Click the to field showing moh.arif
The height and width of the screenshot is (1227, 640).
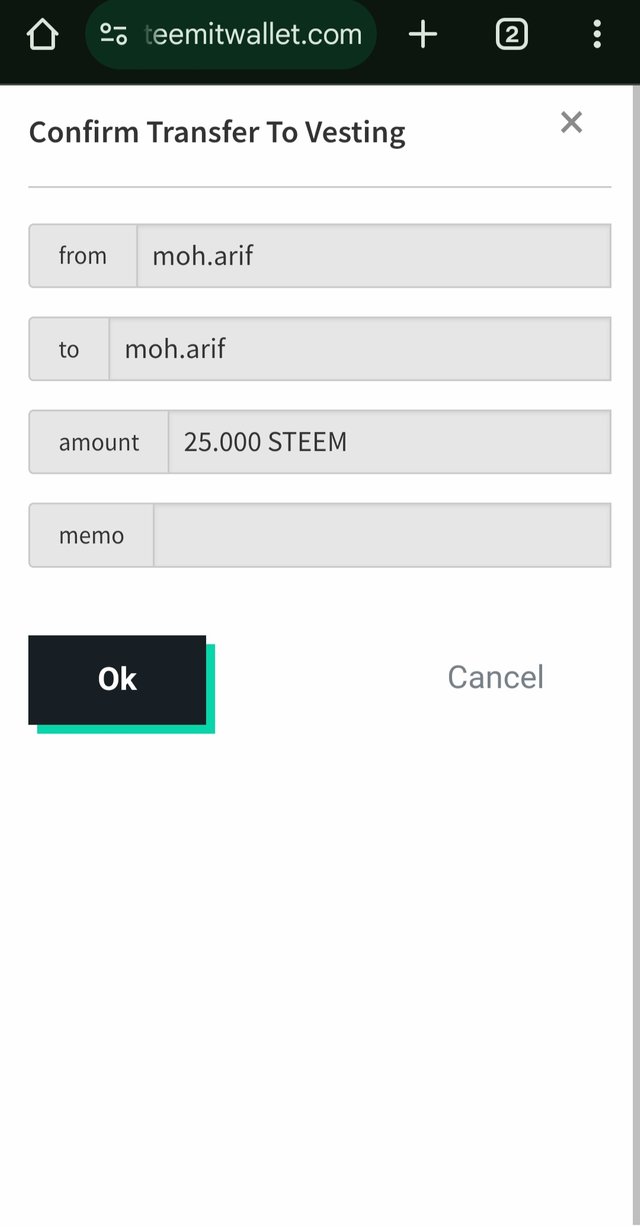(x=360, y=349)
